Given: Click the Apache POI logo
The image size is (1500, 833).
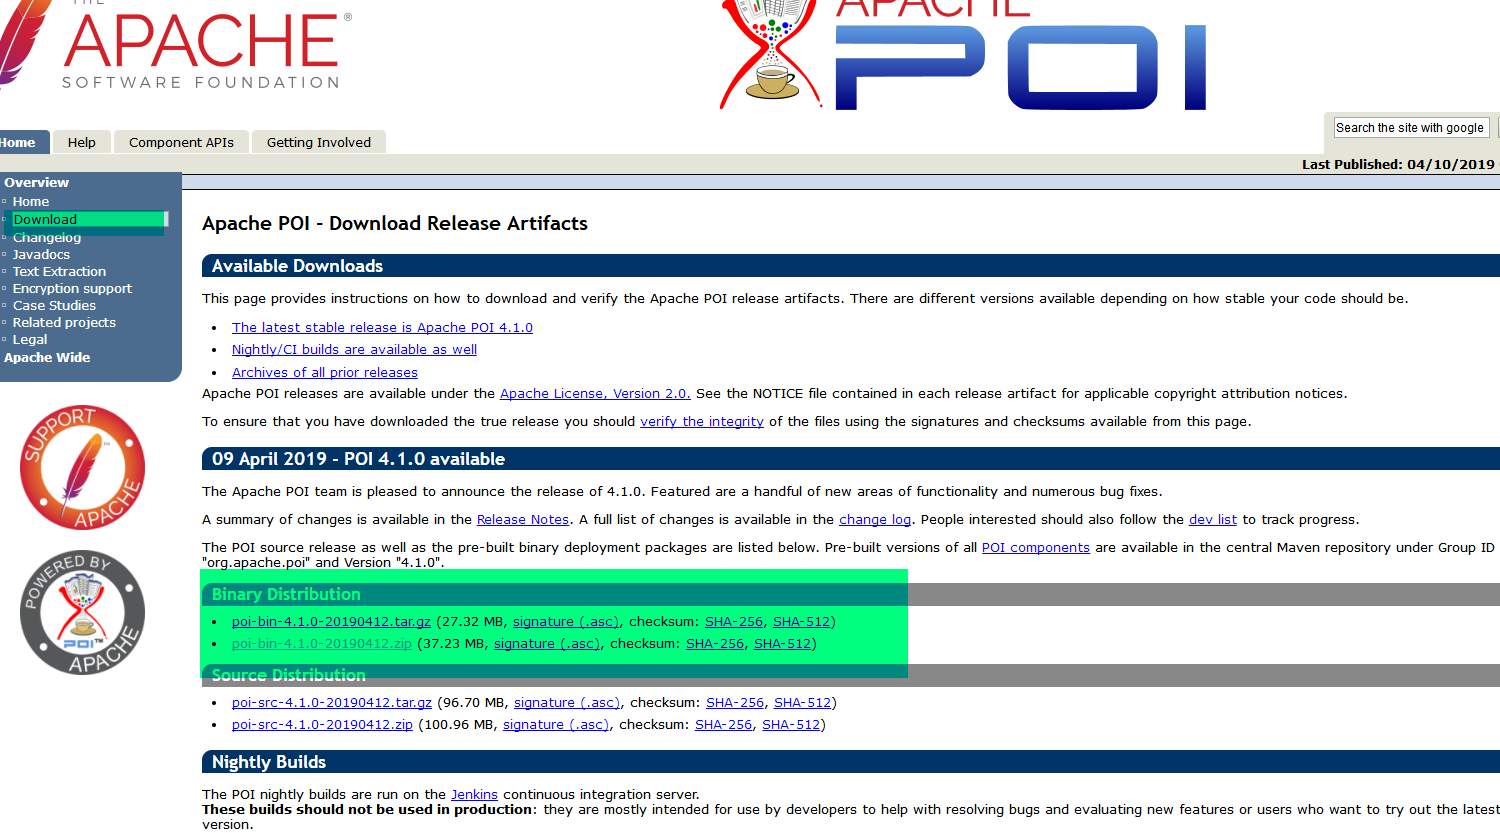Looking at the screenshot, I should [x=960, y=55].
